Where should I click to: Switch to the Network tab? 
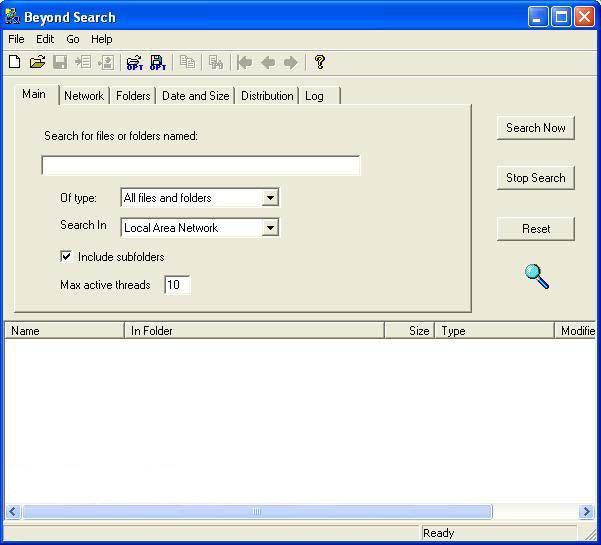click(84, 96)
